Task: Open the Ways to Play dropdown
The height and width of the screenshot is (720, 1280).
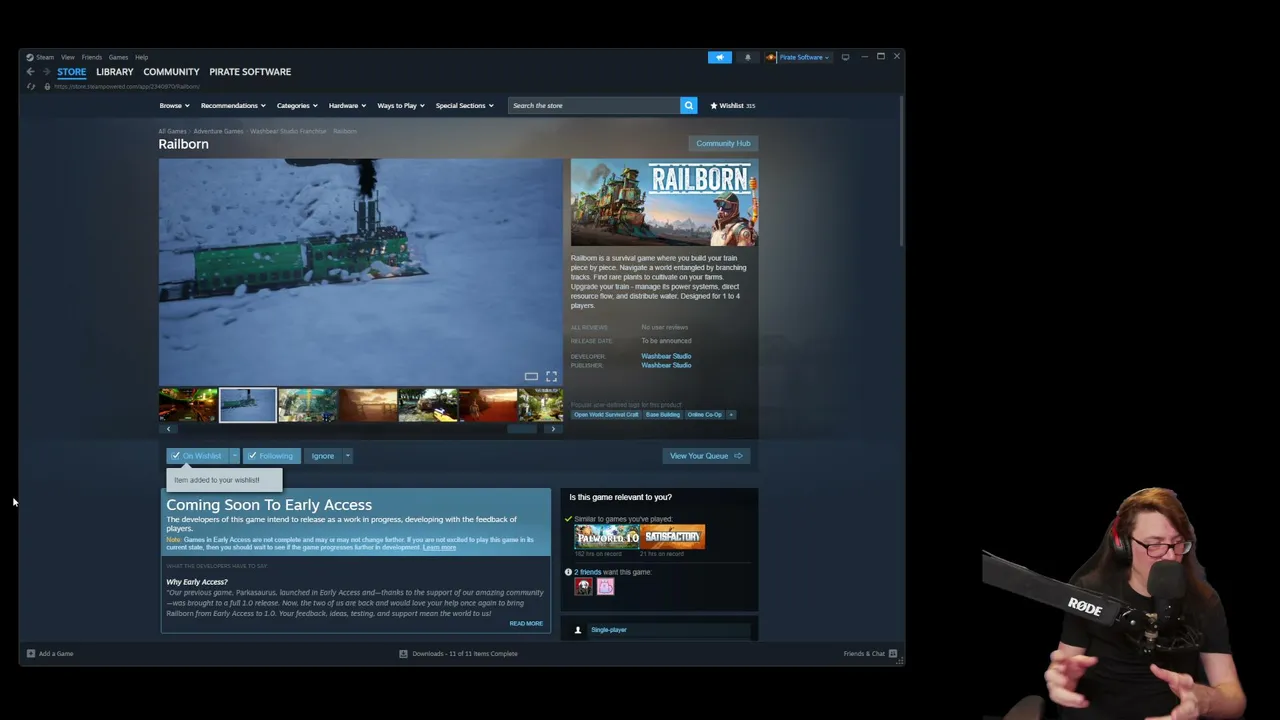Action: (401, 105)
